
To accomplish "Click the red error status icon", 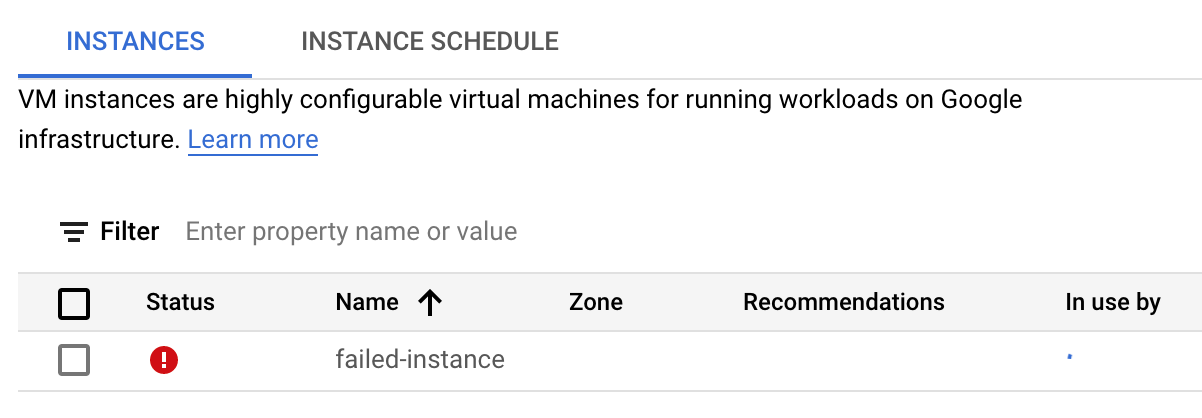I will (x=163, y=360).
